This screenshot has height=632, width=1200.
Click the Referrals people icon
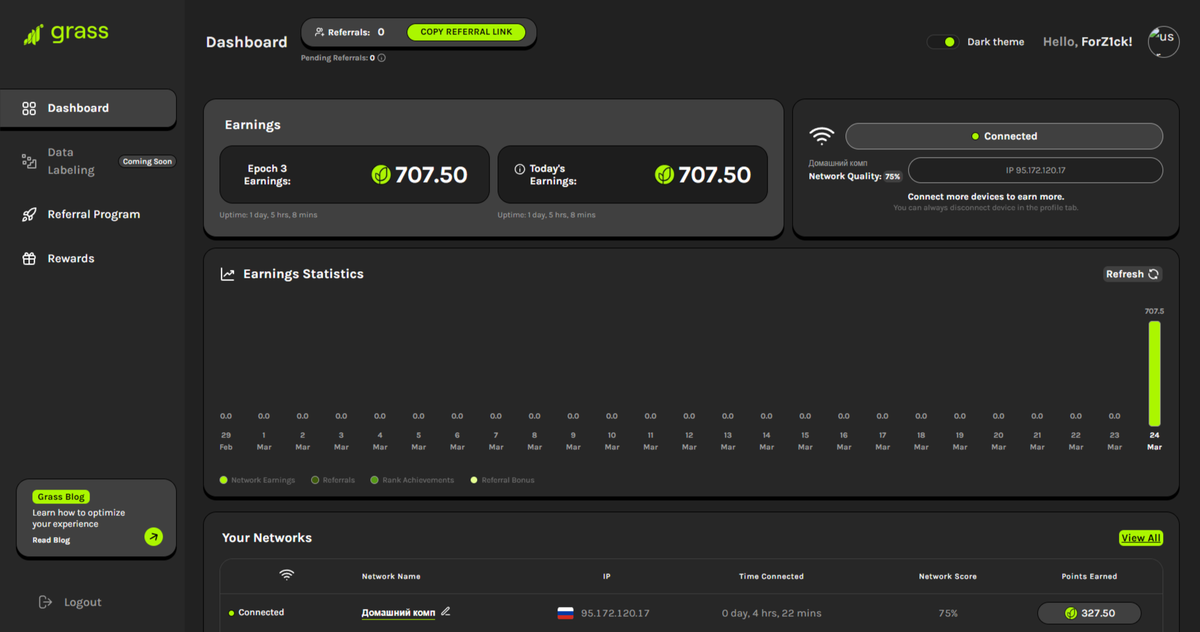(x=319, y=32)
